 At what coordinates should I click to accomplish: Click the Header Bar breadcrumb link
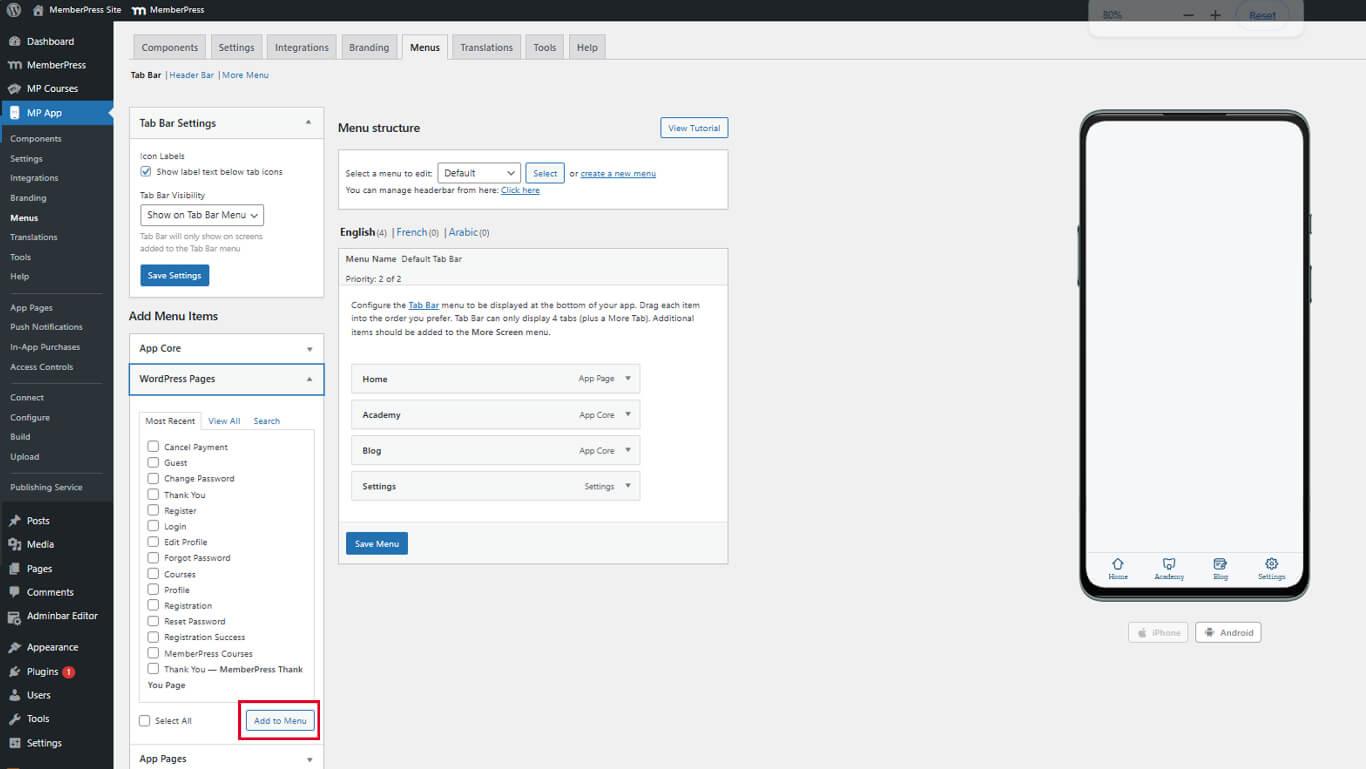click(x=191, y=74)
